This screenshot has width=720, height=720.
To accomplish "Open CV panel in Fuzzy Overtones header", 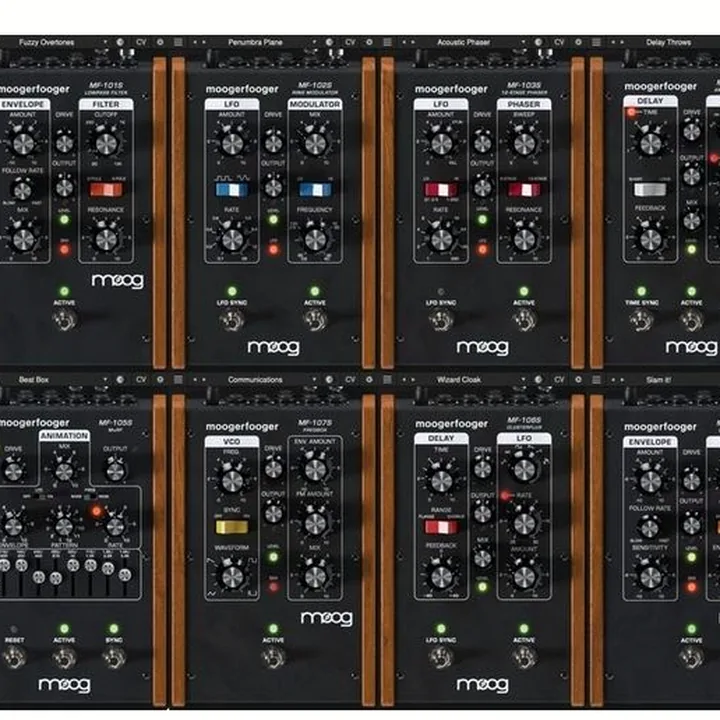I will [x=141, y=42].
